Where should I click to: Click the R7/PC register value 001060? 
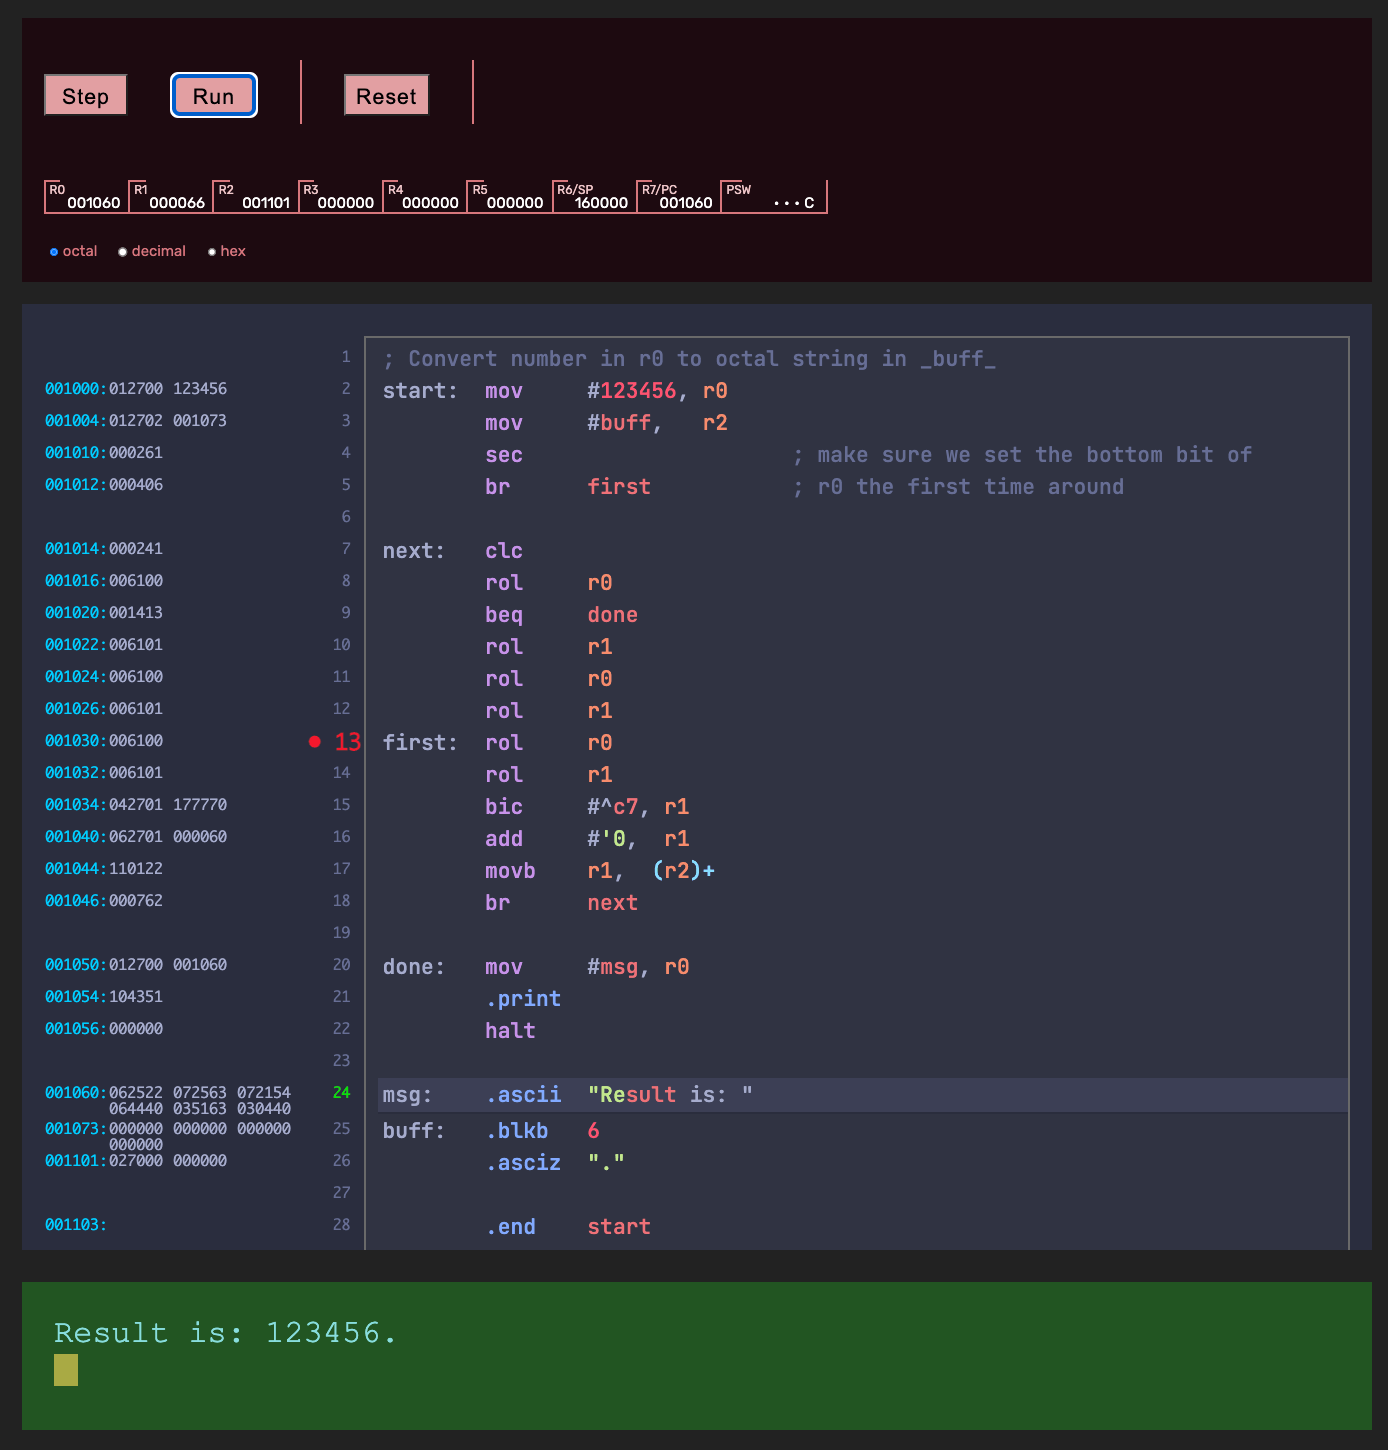tap(685, 203)
